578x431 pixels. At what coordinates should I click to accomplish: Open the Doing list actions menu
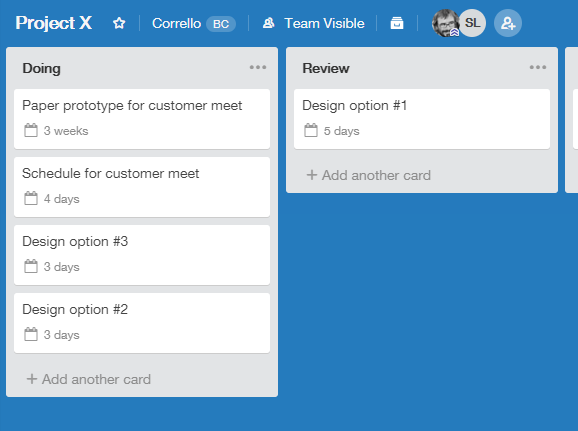(x=258, y=67)
